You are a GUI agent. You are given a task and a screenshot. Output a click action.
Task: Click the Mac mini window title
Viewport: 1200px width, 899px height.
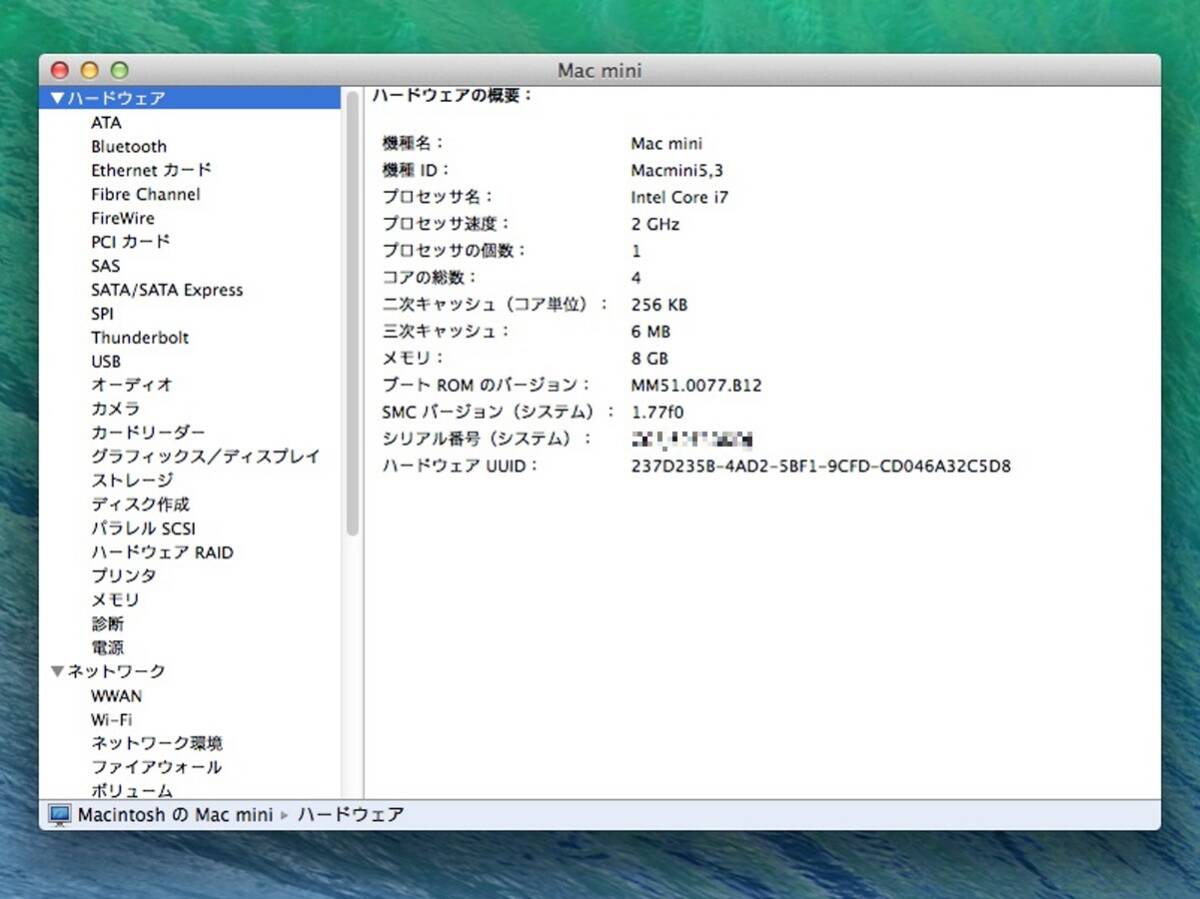[x=600, y=71]
